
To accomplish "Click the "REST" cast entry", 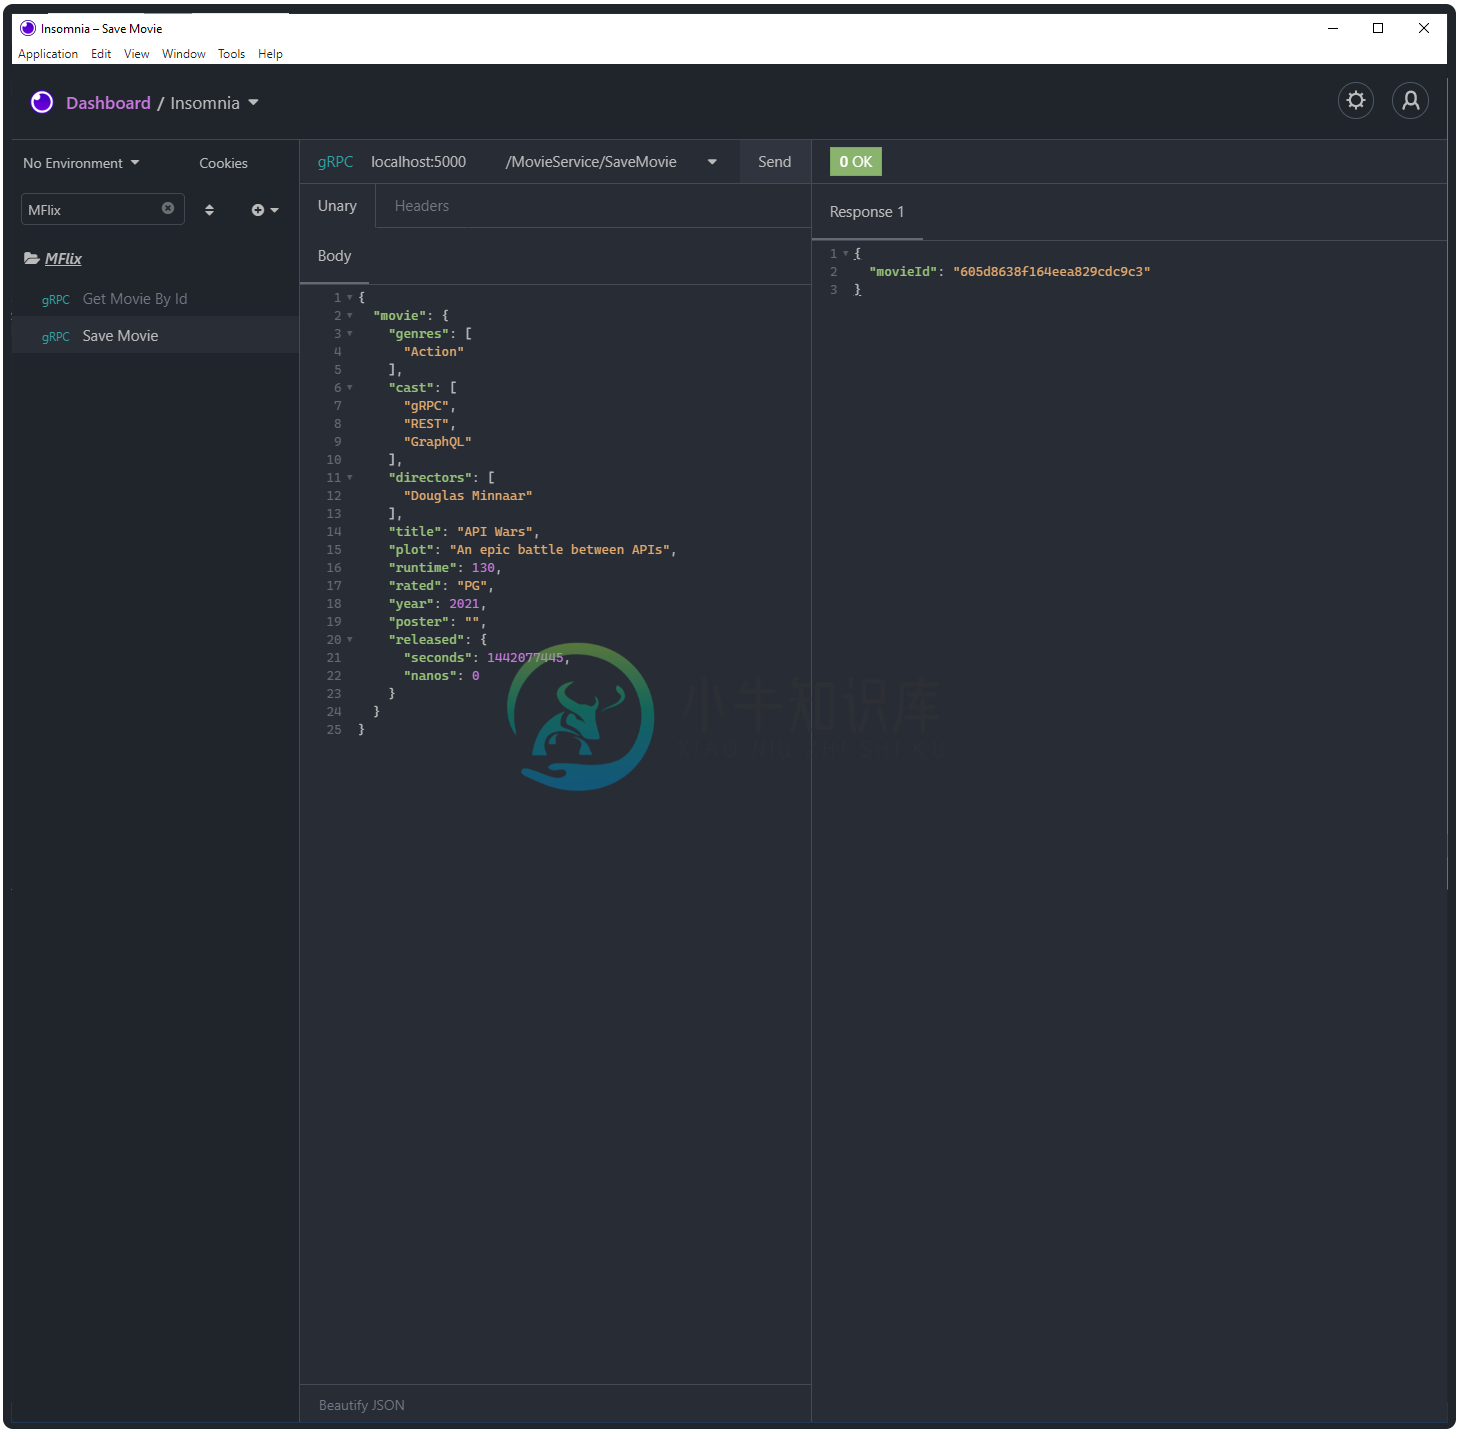I will 427,424.
